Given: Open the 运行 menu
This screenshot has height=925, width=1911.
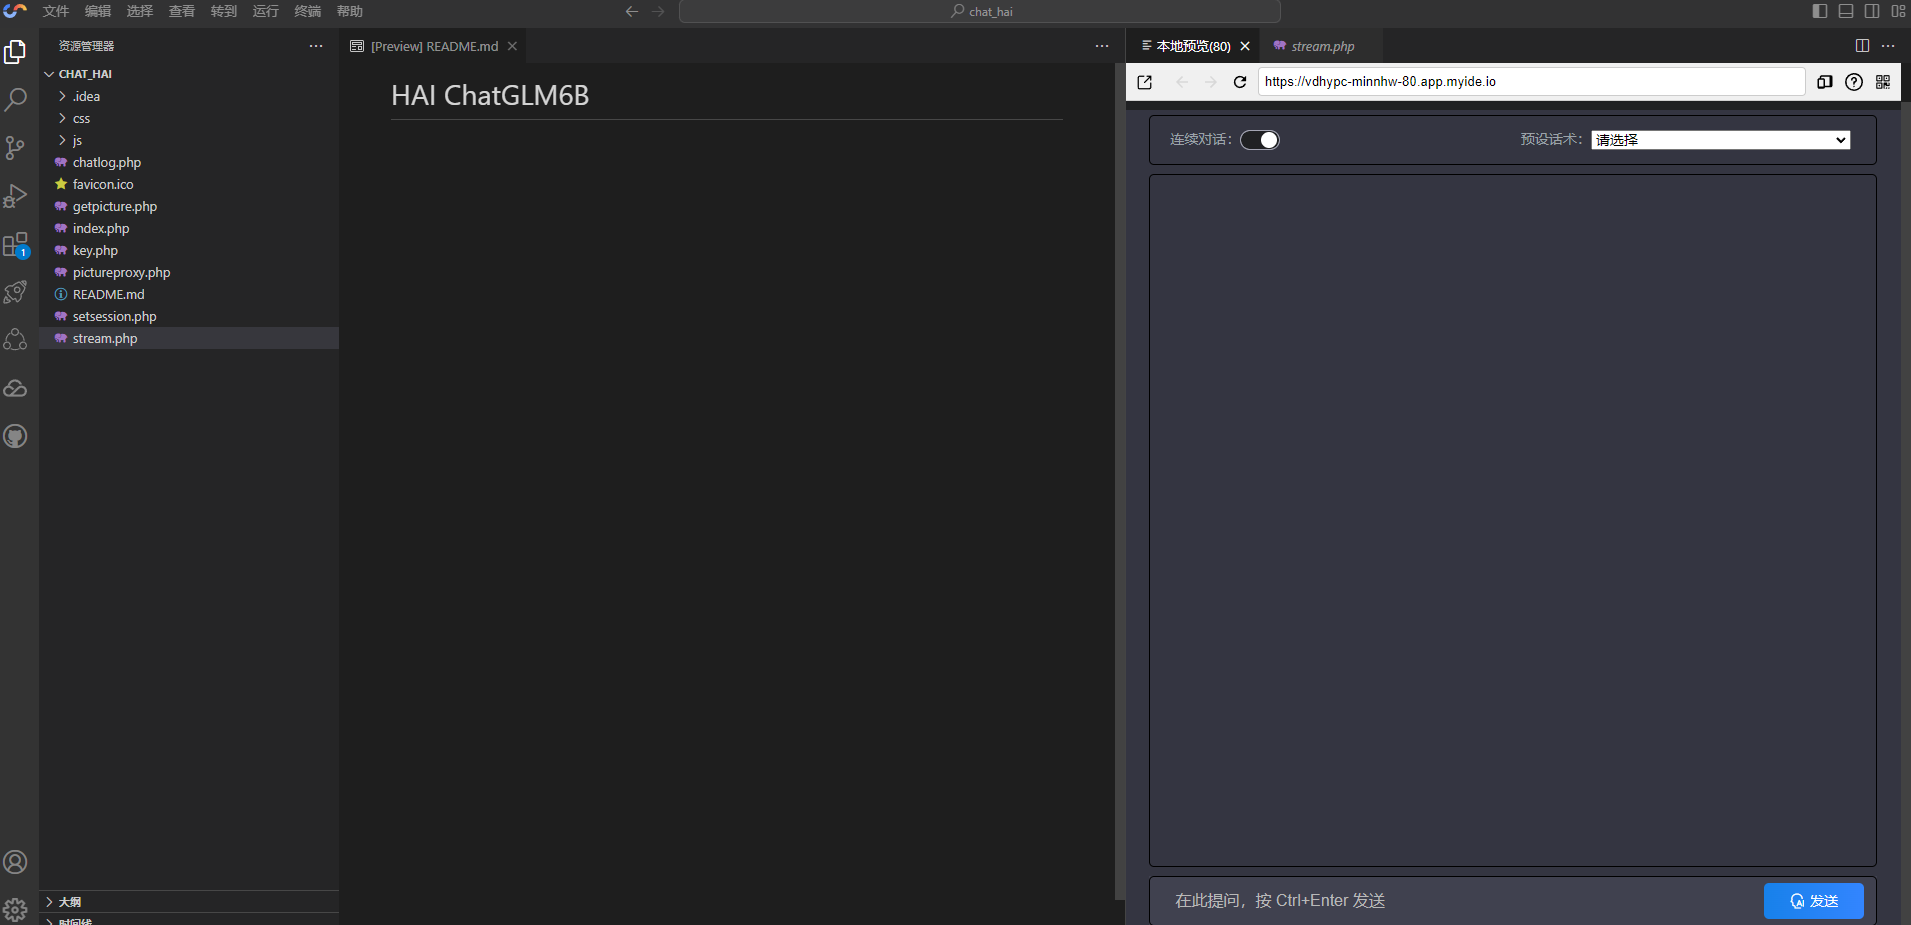Looking at the screenshot, I should [266, 11].
